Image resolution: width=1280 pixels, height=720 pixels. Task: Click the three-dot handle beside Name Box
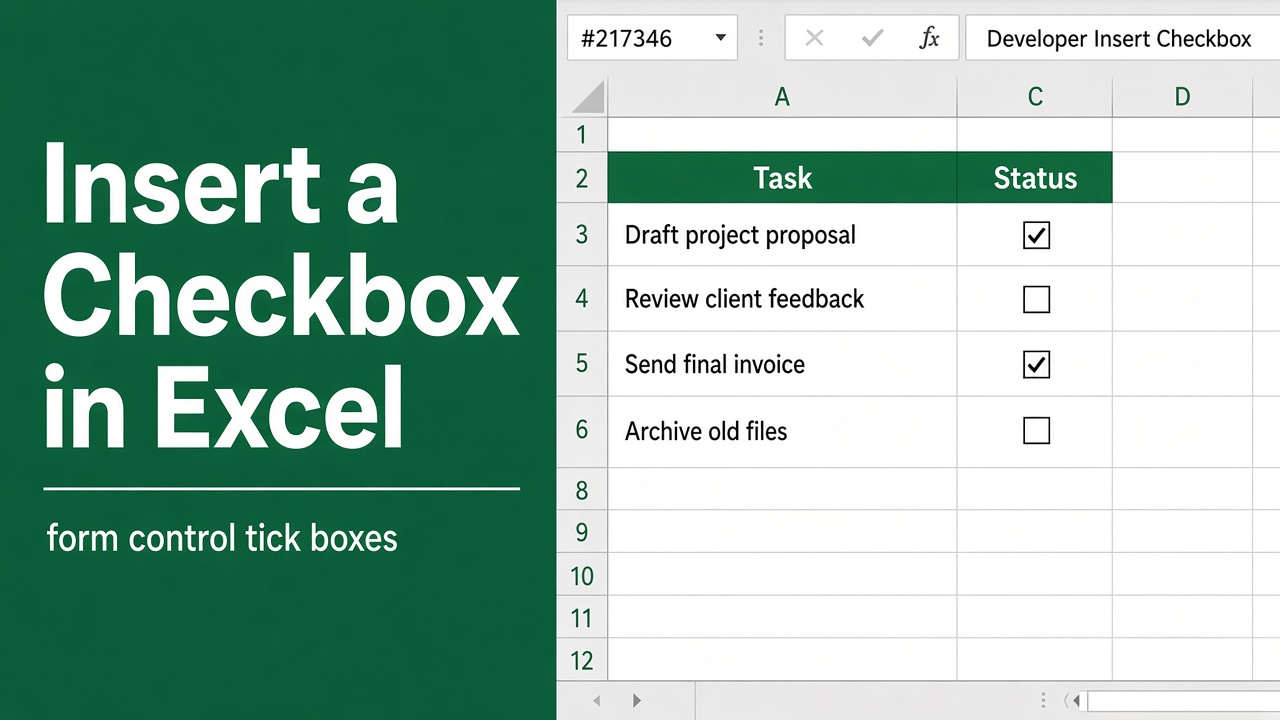(x=761, y=38)
